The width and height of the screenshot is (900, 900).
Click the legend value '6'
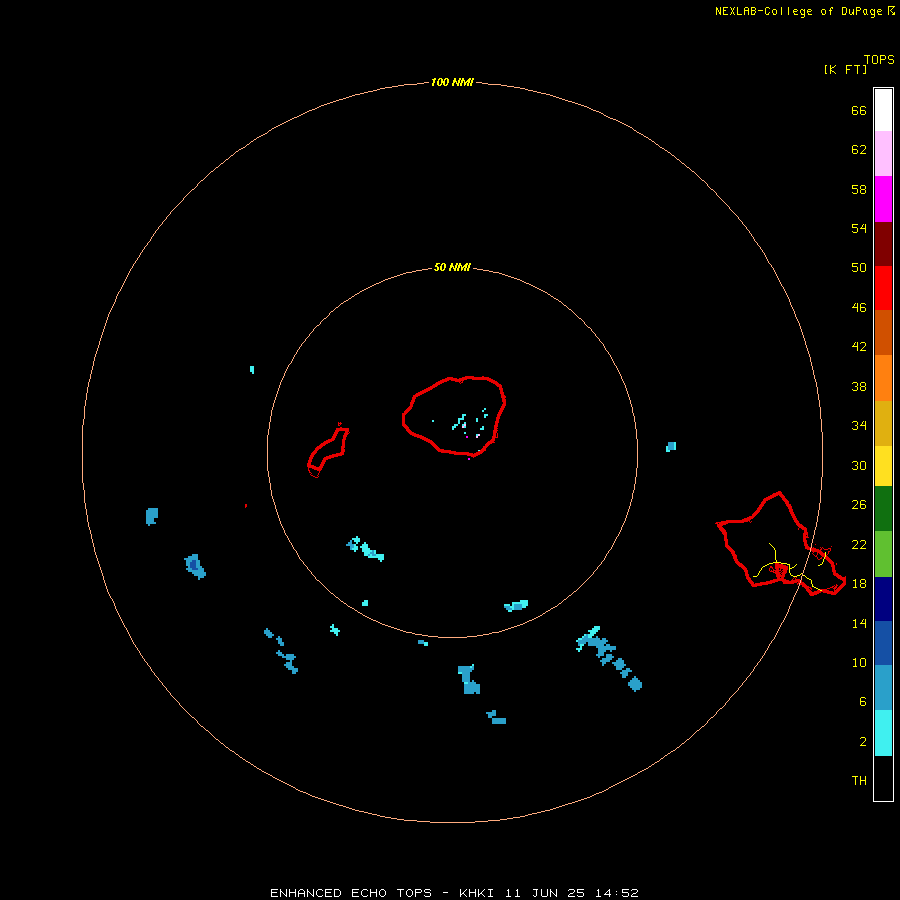pyautogui.click(x=862, y=701)
